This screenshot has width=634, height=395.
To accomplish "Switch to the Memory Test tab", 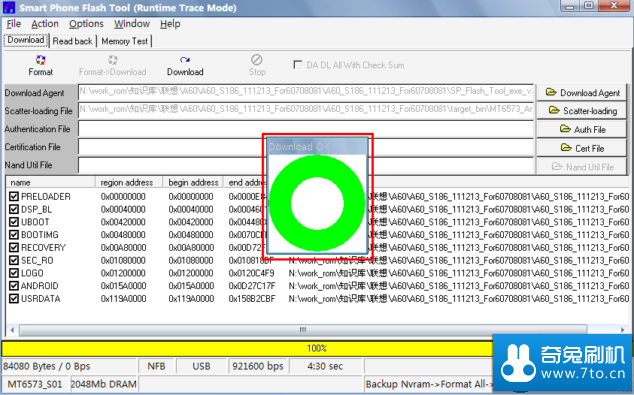I will point(125,41).
